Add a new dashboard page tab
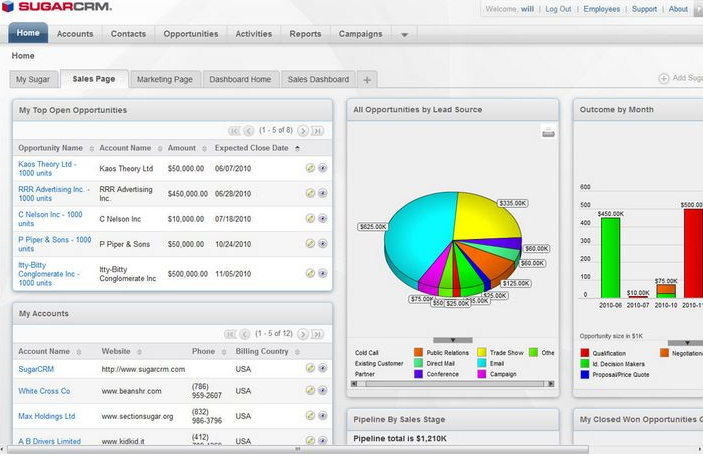 (368, 79)
